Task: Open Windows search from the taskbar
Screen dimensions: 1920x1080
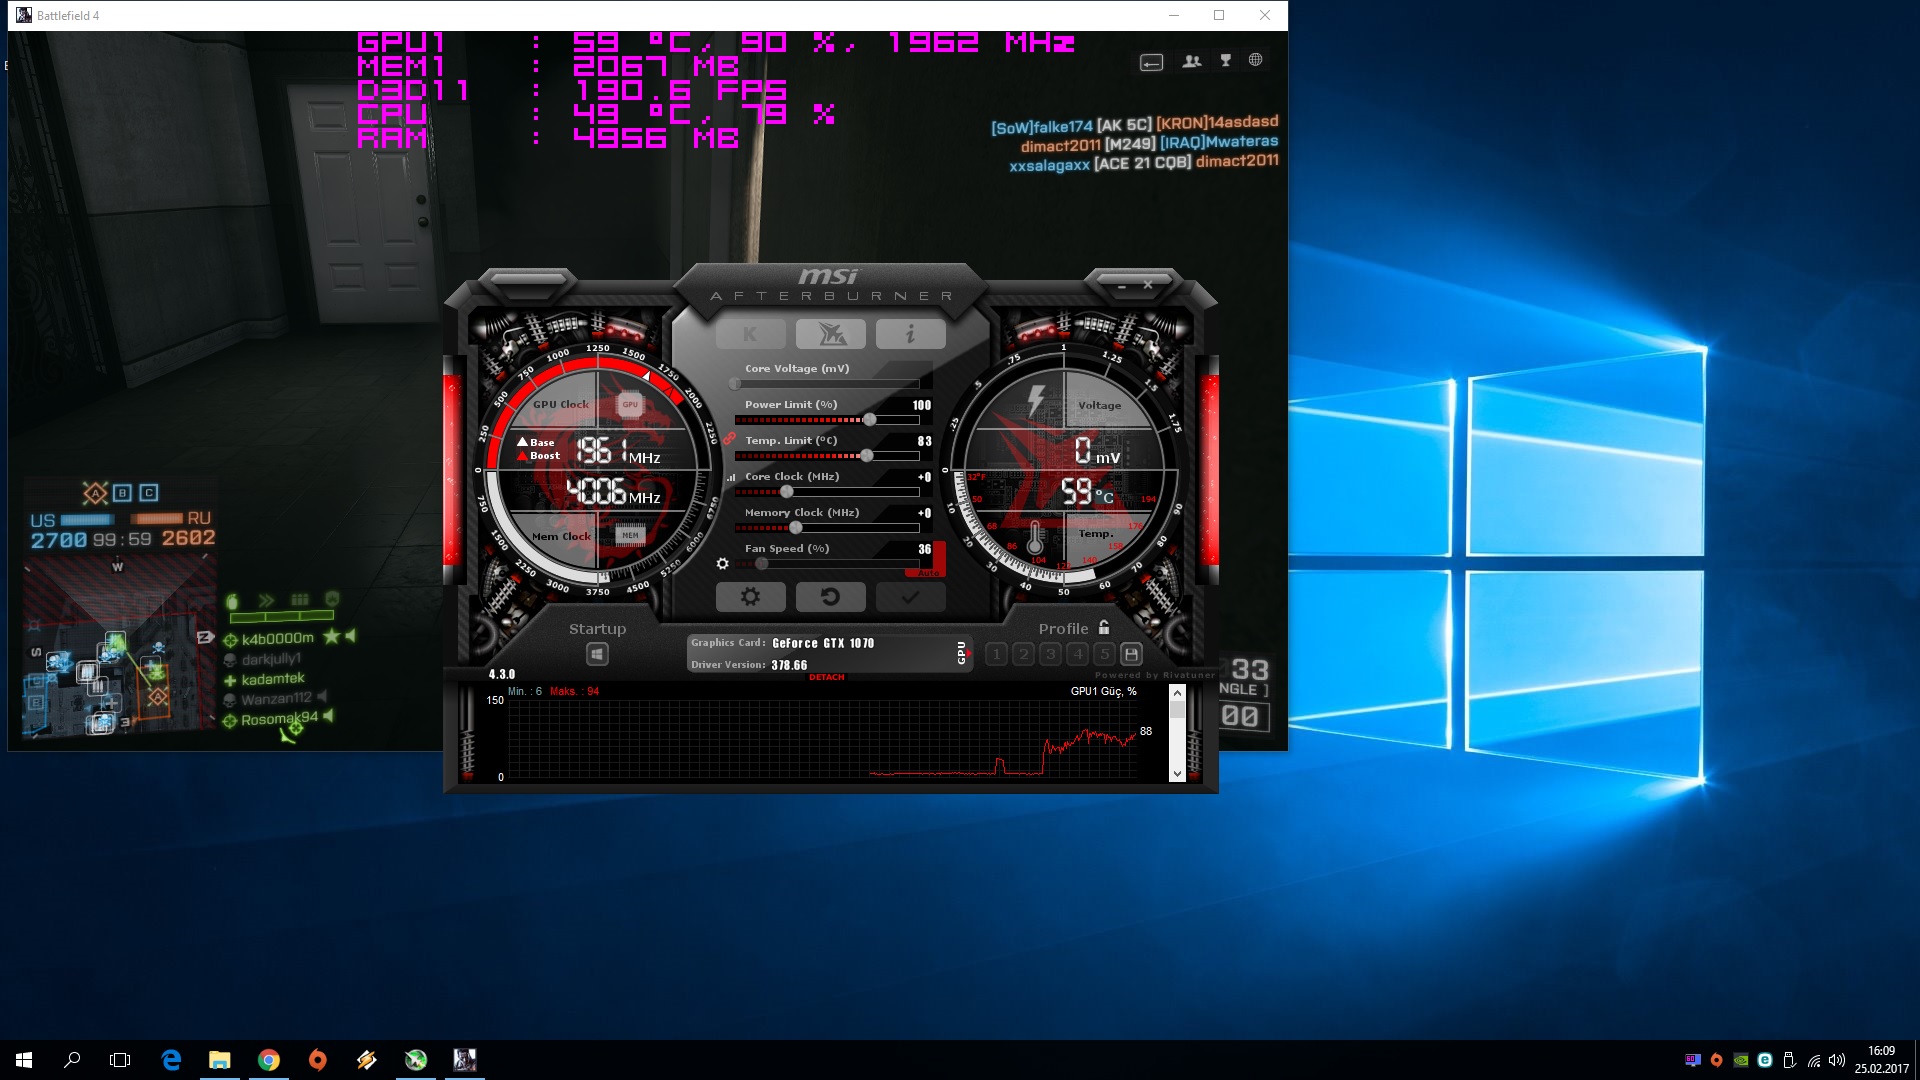Action: pyautogui.click(x=72, y=1060)
